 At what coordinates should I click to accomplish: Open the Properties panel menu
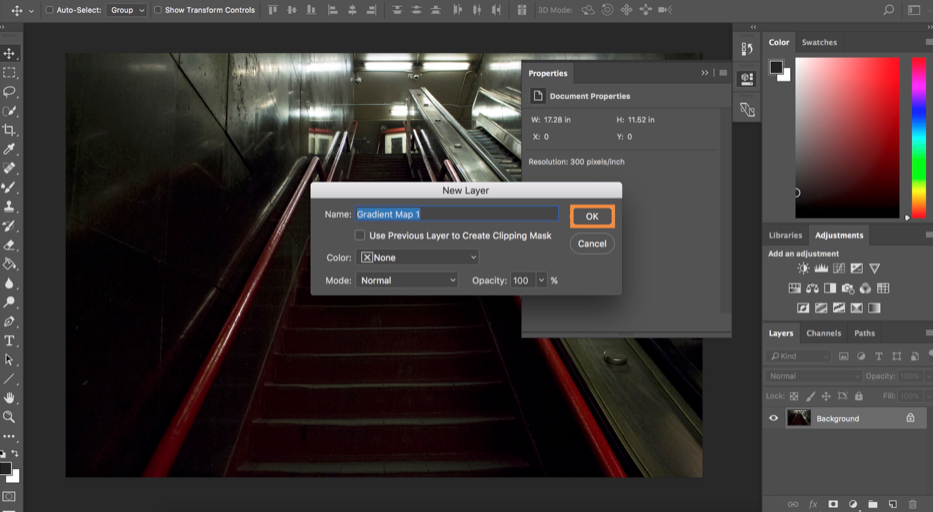(x=723, y=73)
